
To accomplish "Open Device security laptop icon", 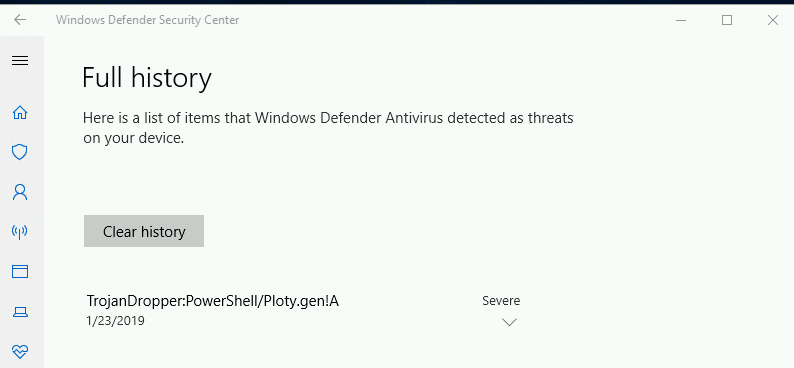I will pyautogui.click(x=20, y=312).
